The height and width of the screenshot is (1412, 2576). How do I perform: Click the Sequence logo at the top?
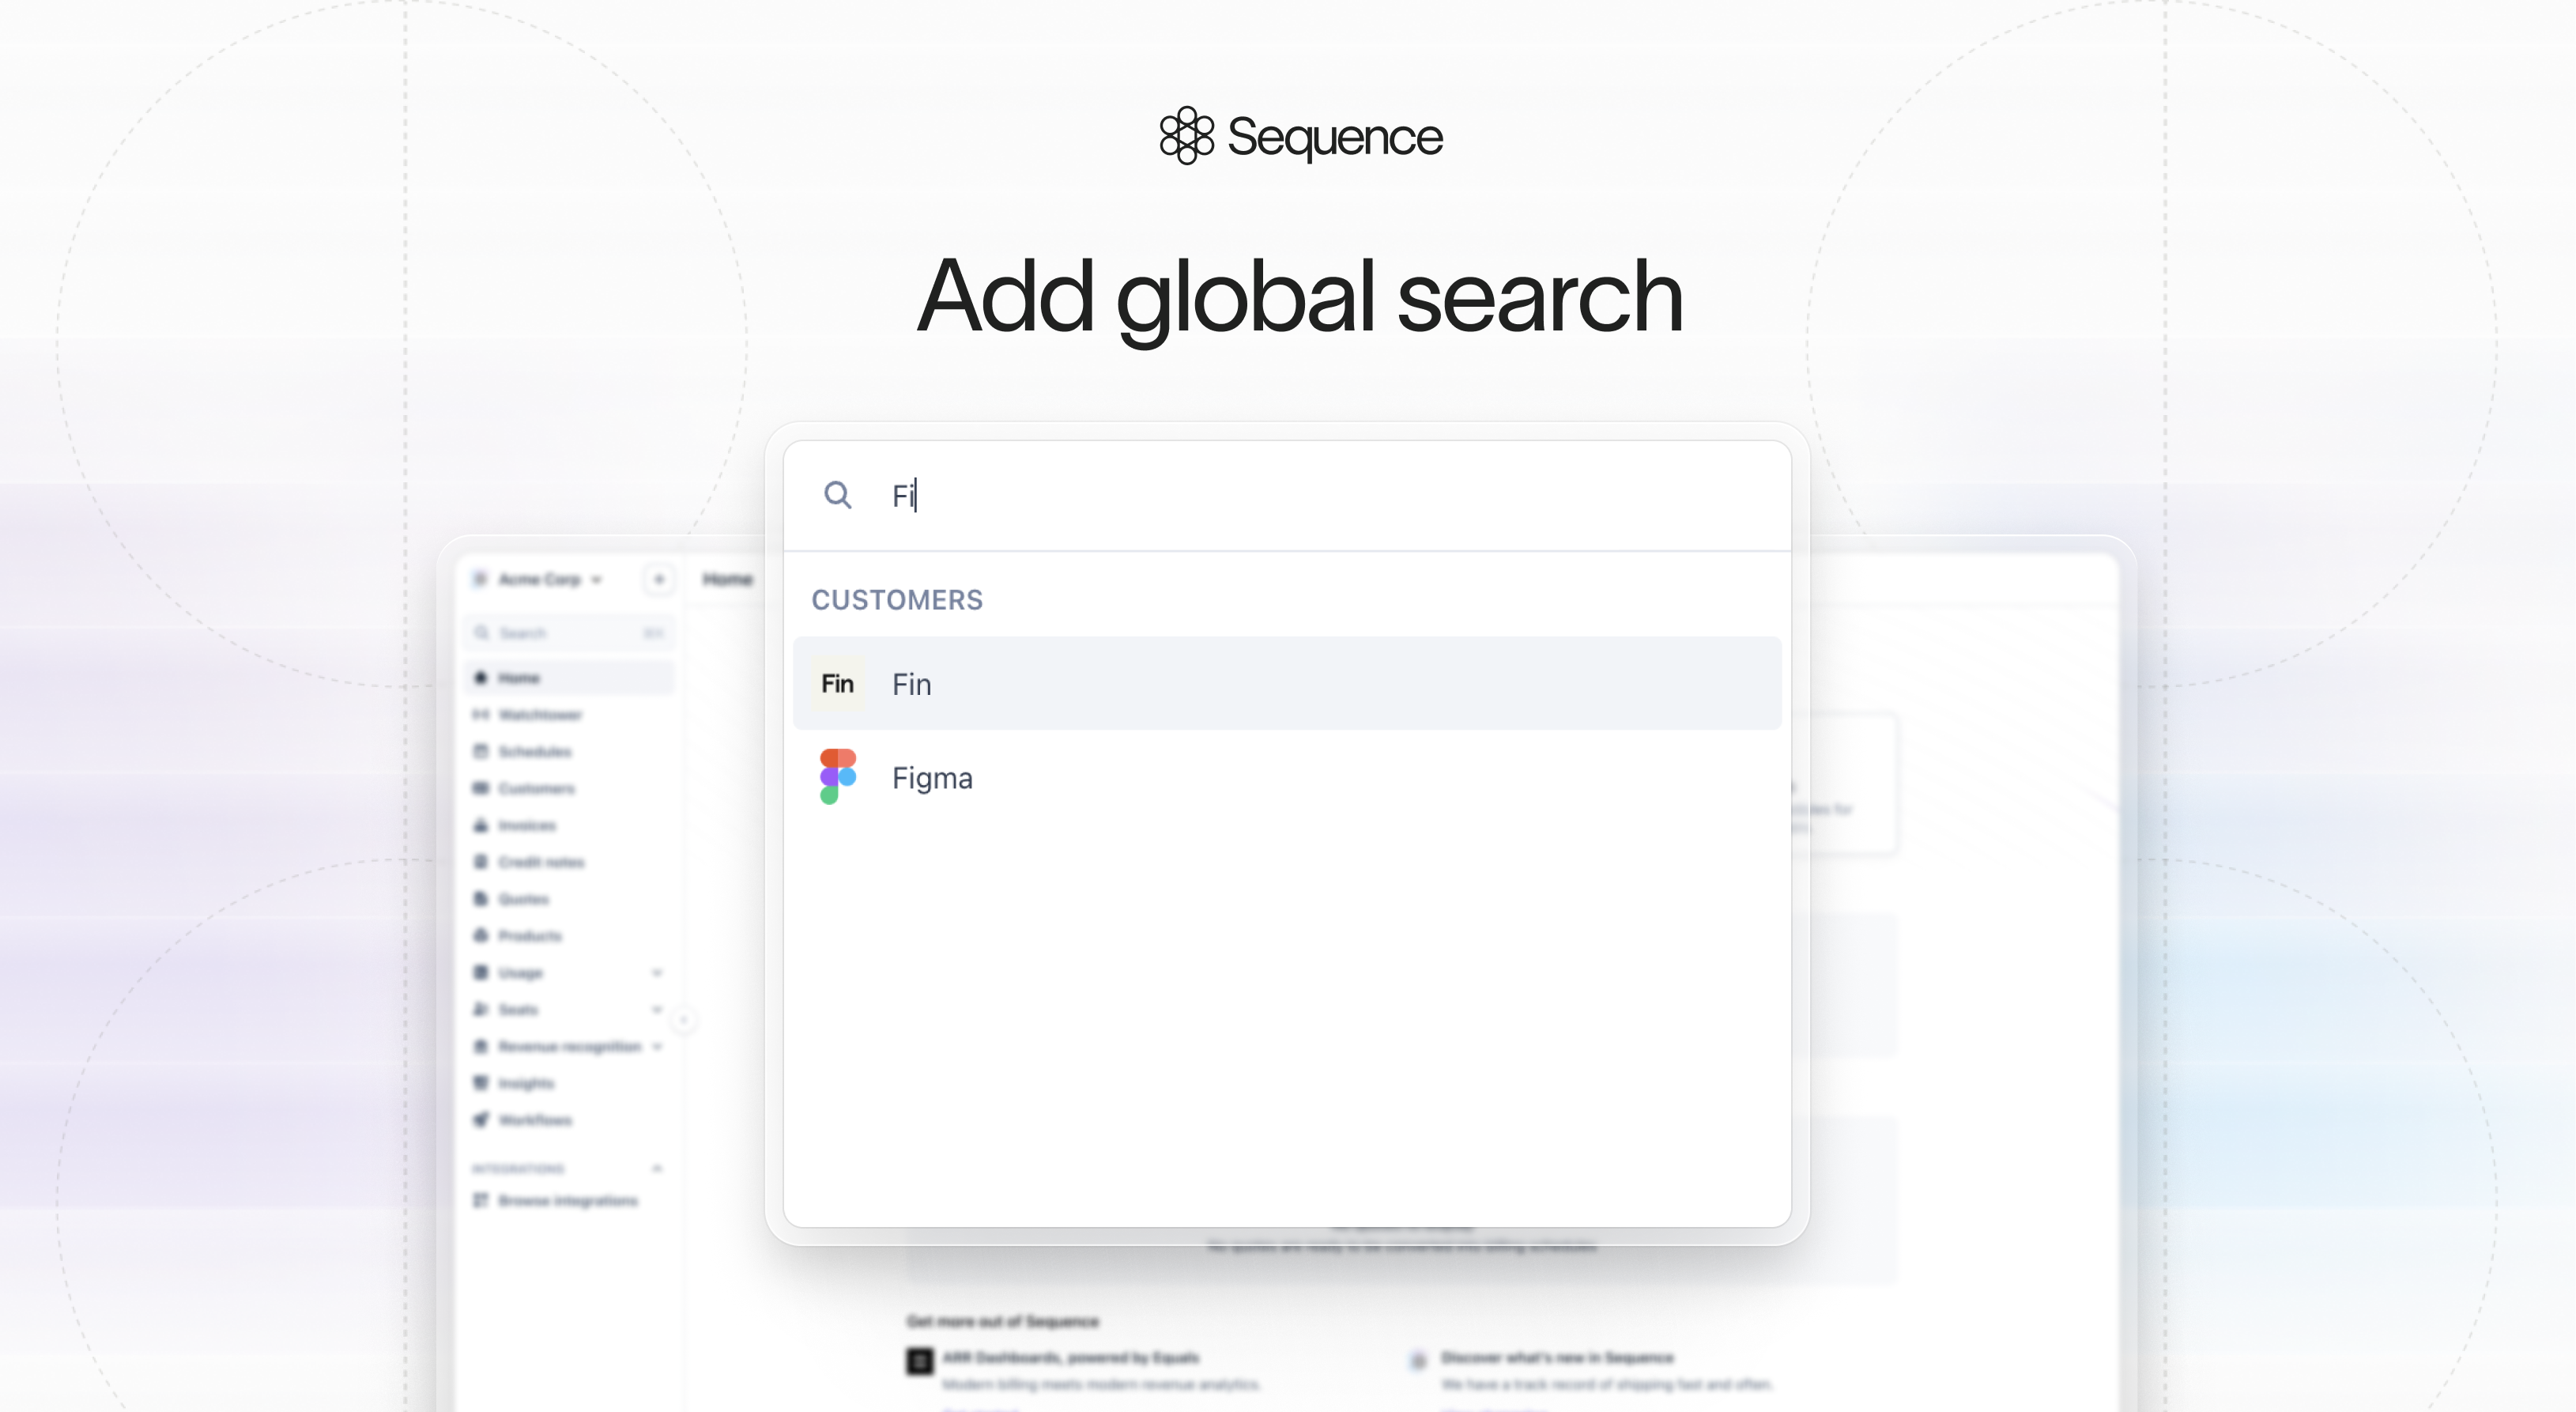click(x=1301, y=136)
